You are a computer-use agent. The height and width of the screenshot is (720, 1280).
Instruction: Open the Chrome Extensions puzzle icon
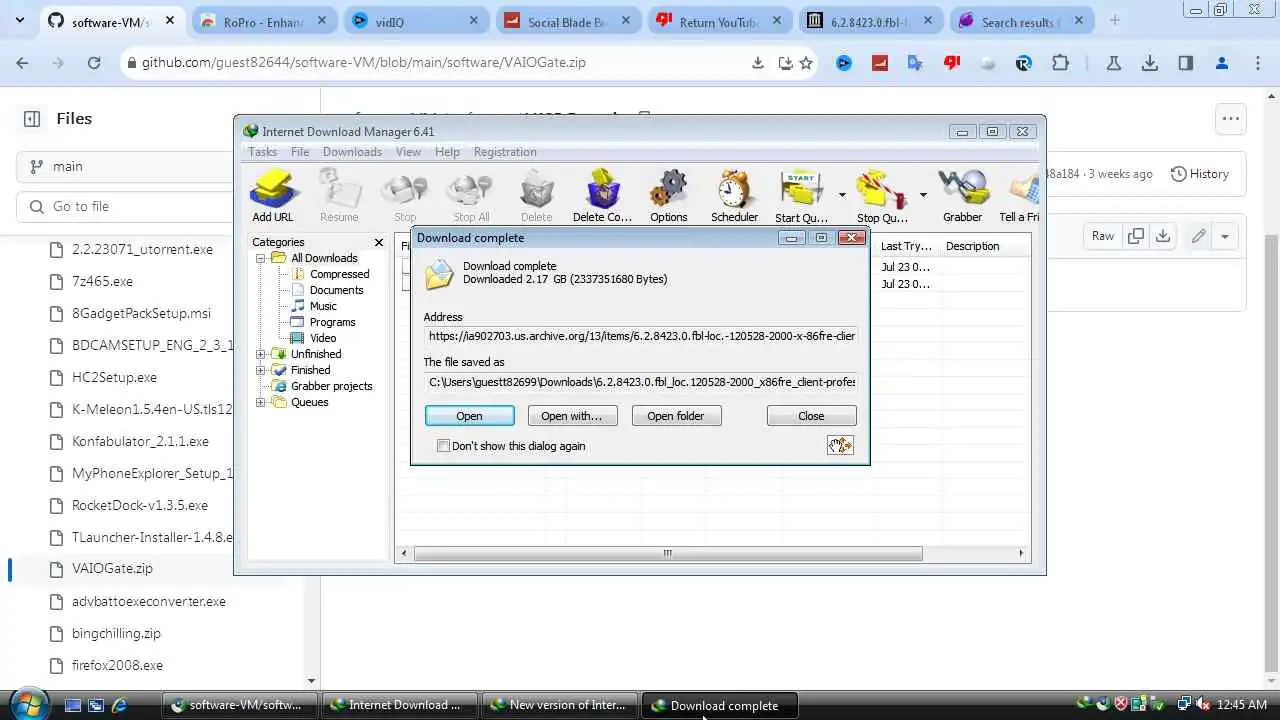pyautogui.click(x=1060, y=62)
